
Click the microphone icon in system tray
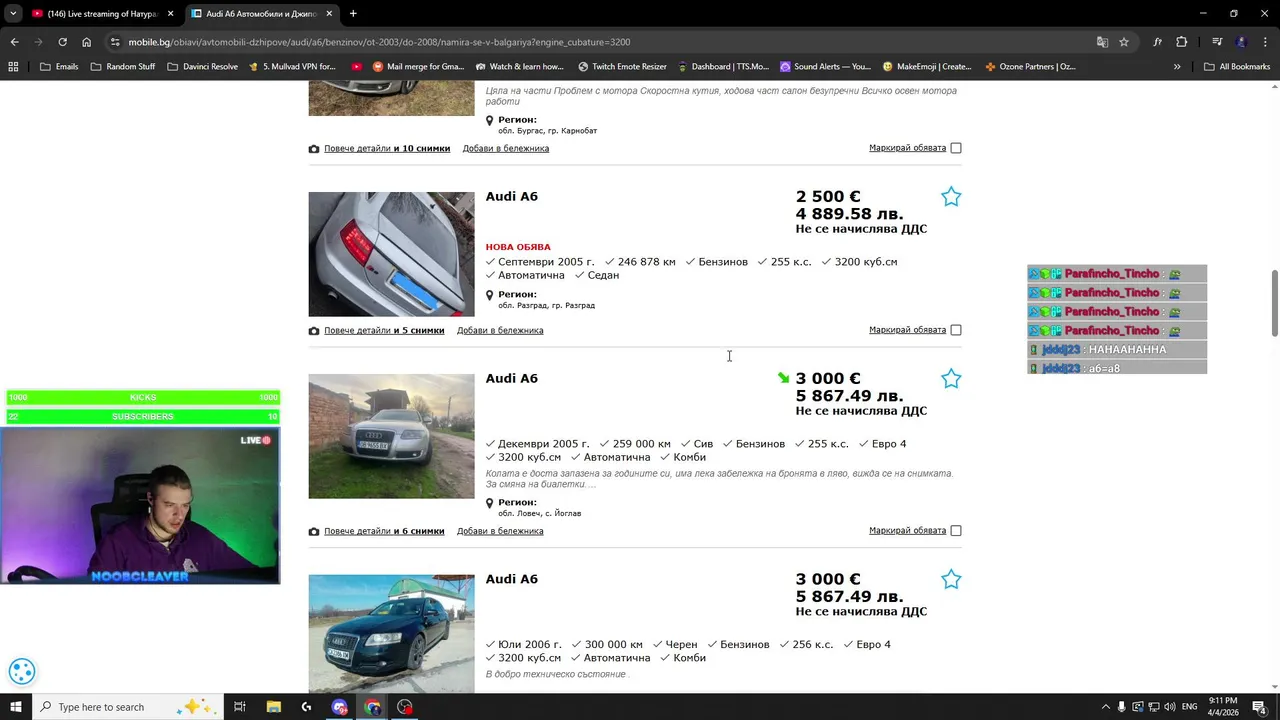1121,707
